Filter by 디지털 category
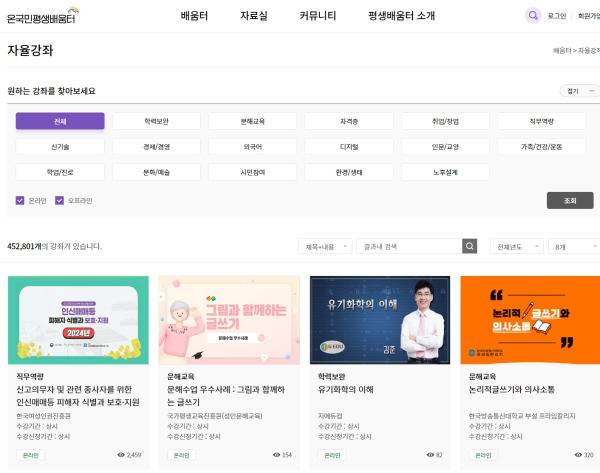This screenshot has width=600, height=473. [350, 146]
